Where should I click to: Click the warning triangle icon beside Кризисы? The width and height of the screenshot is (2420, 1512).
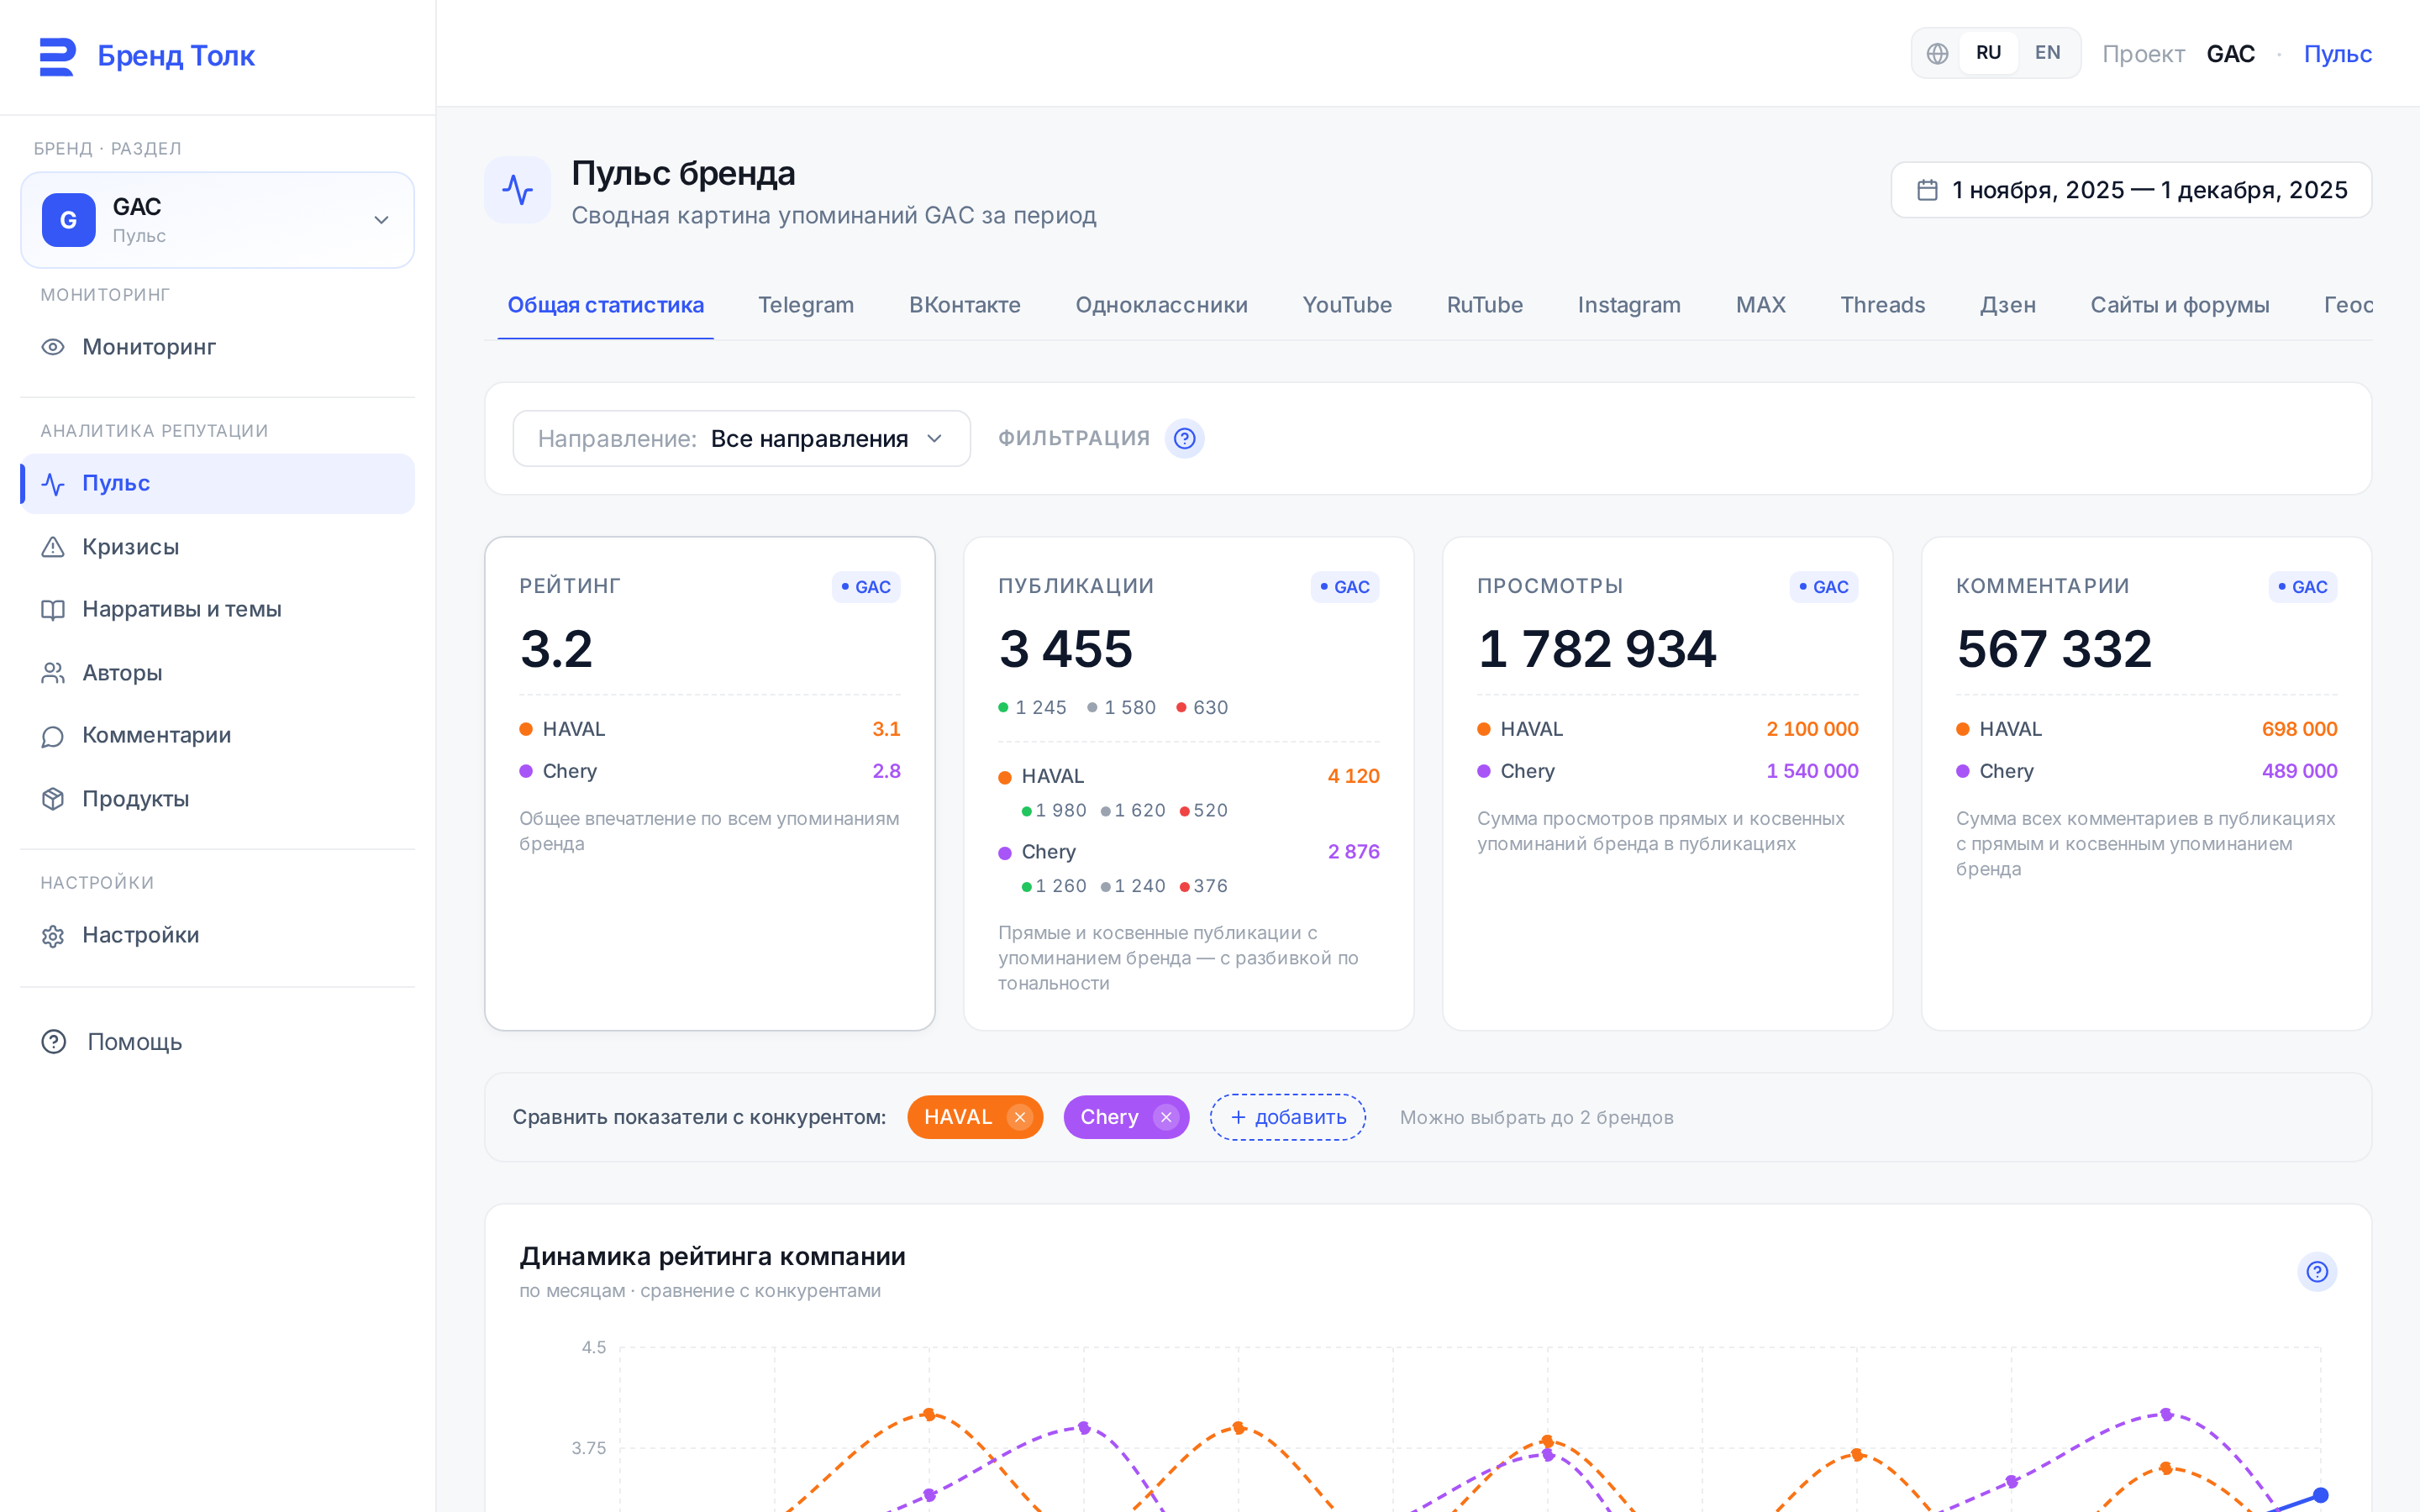pyautogui.click(x=53, y=547)
